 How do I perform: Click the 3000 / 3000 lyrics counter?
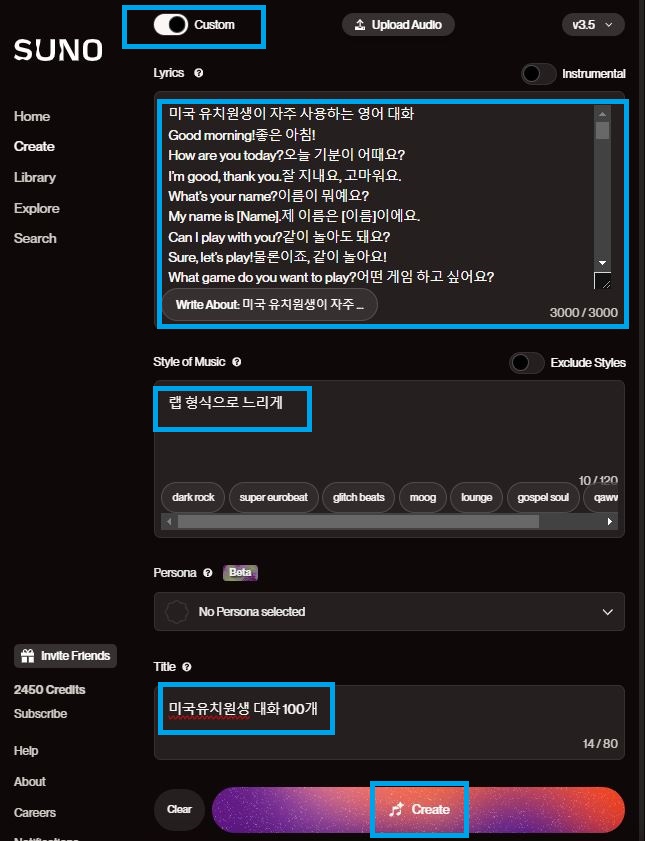pos(583,313)
